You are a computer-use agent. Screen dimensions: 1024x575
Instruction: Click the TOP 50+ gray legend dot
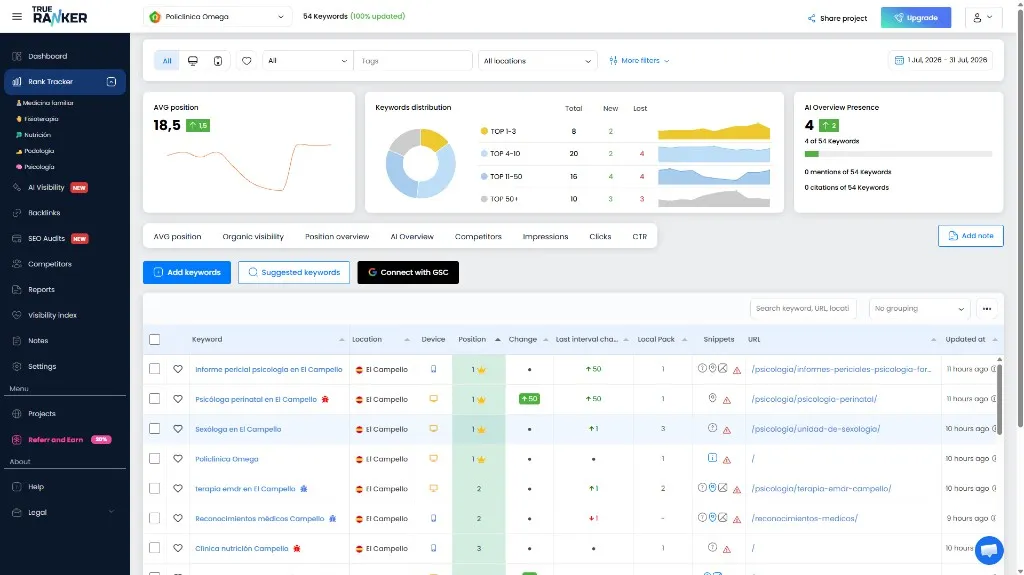click(484, 199)
